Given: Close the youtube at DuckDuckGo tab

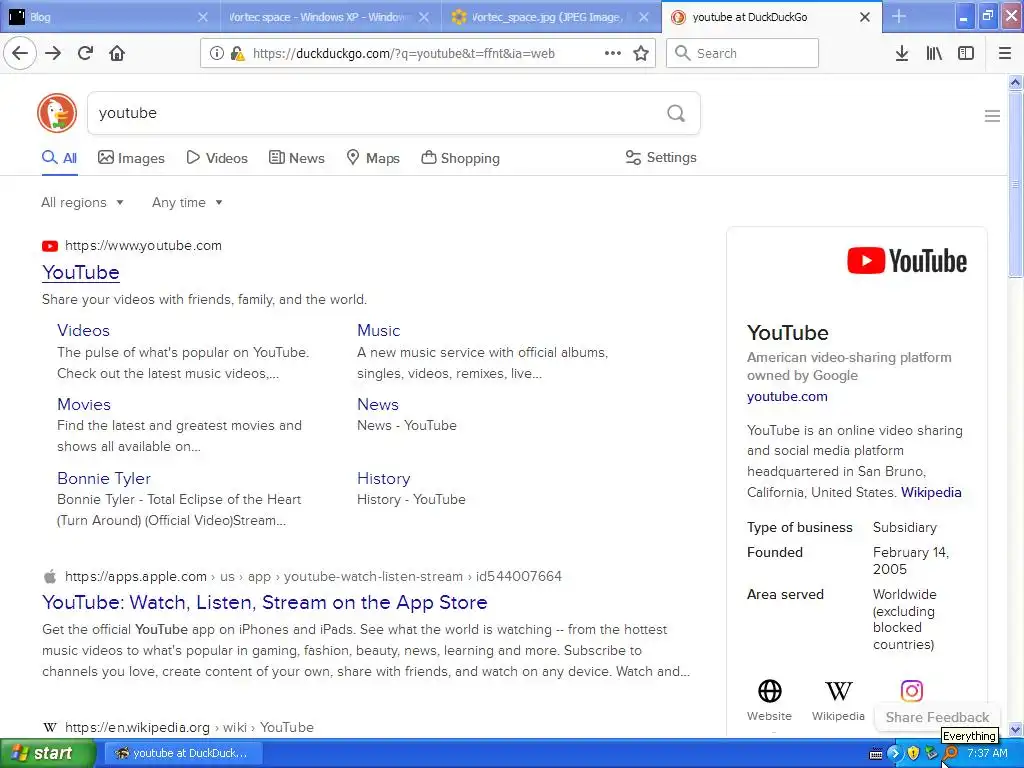Looking at the screenshot, I should [x=865, y=17].
